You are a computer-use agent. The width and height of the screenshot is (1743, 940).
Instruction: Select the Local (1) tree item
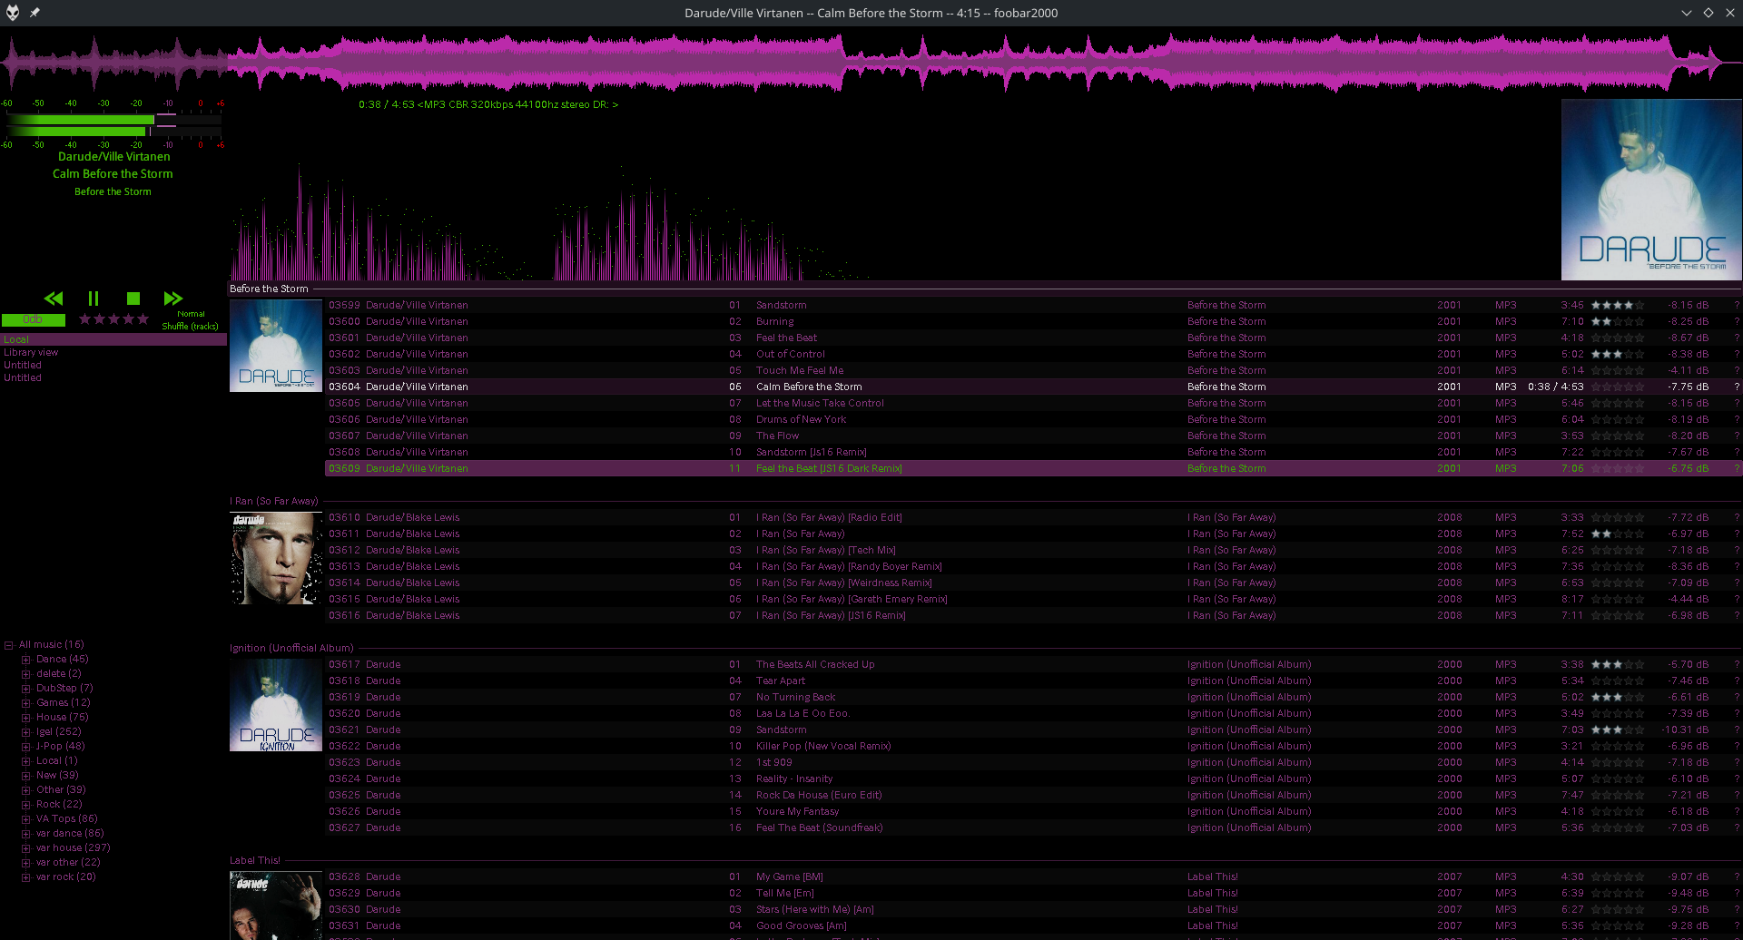point(57,761)
